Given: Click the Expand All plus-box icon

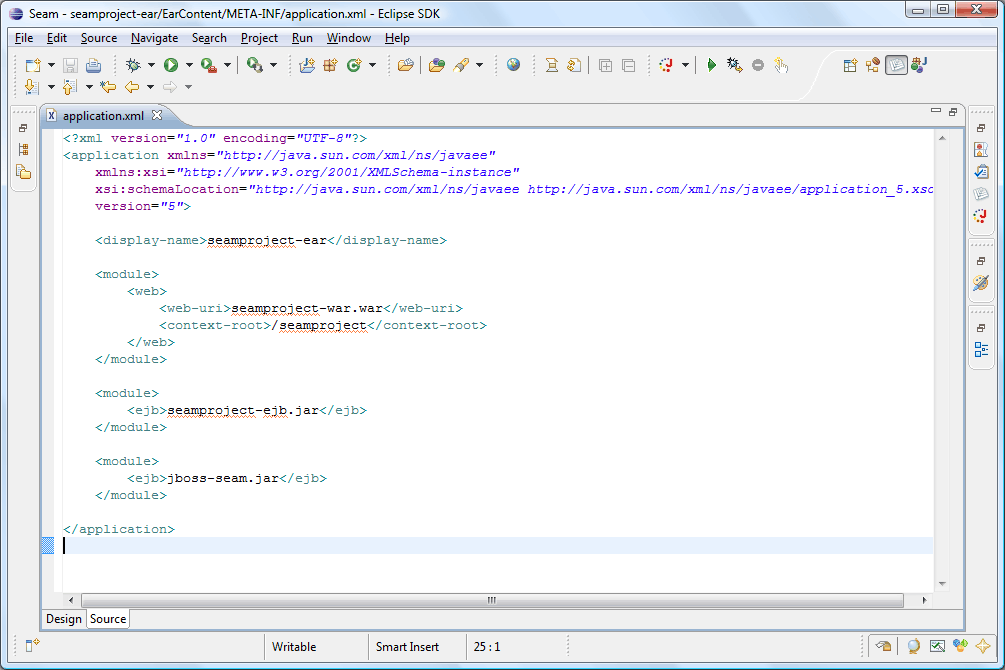Looking at the screenshot, I should (x=605, y=65).
